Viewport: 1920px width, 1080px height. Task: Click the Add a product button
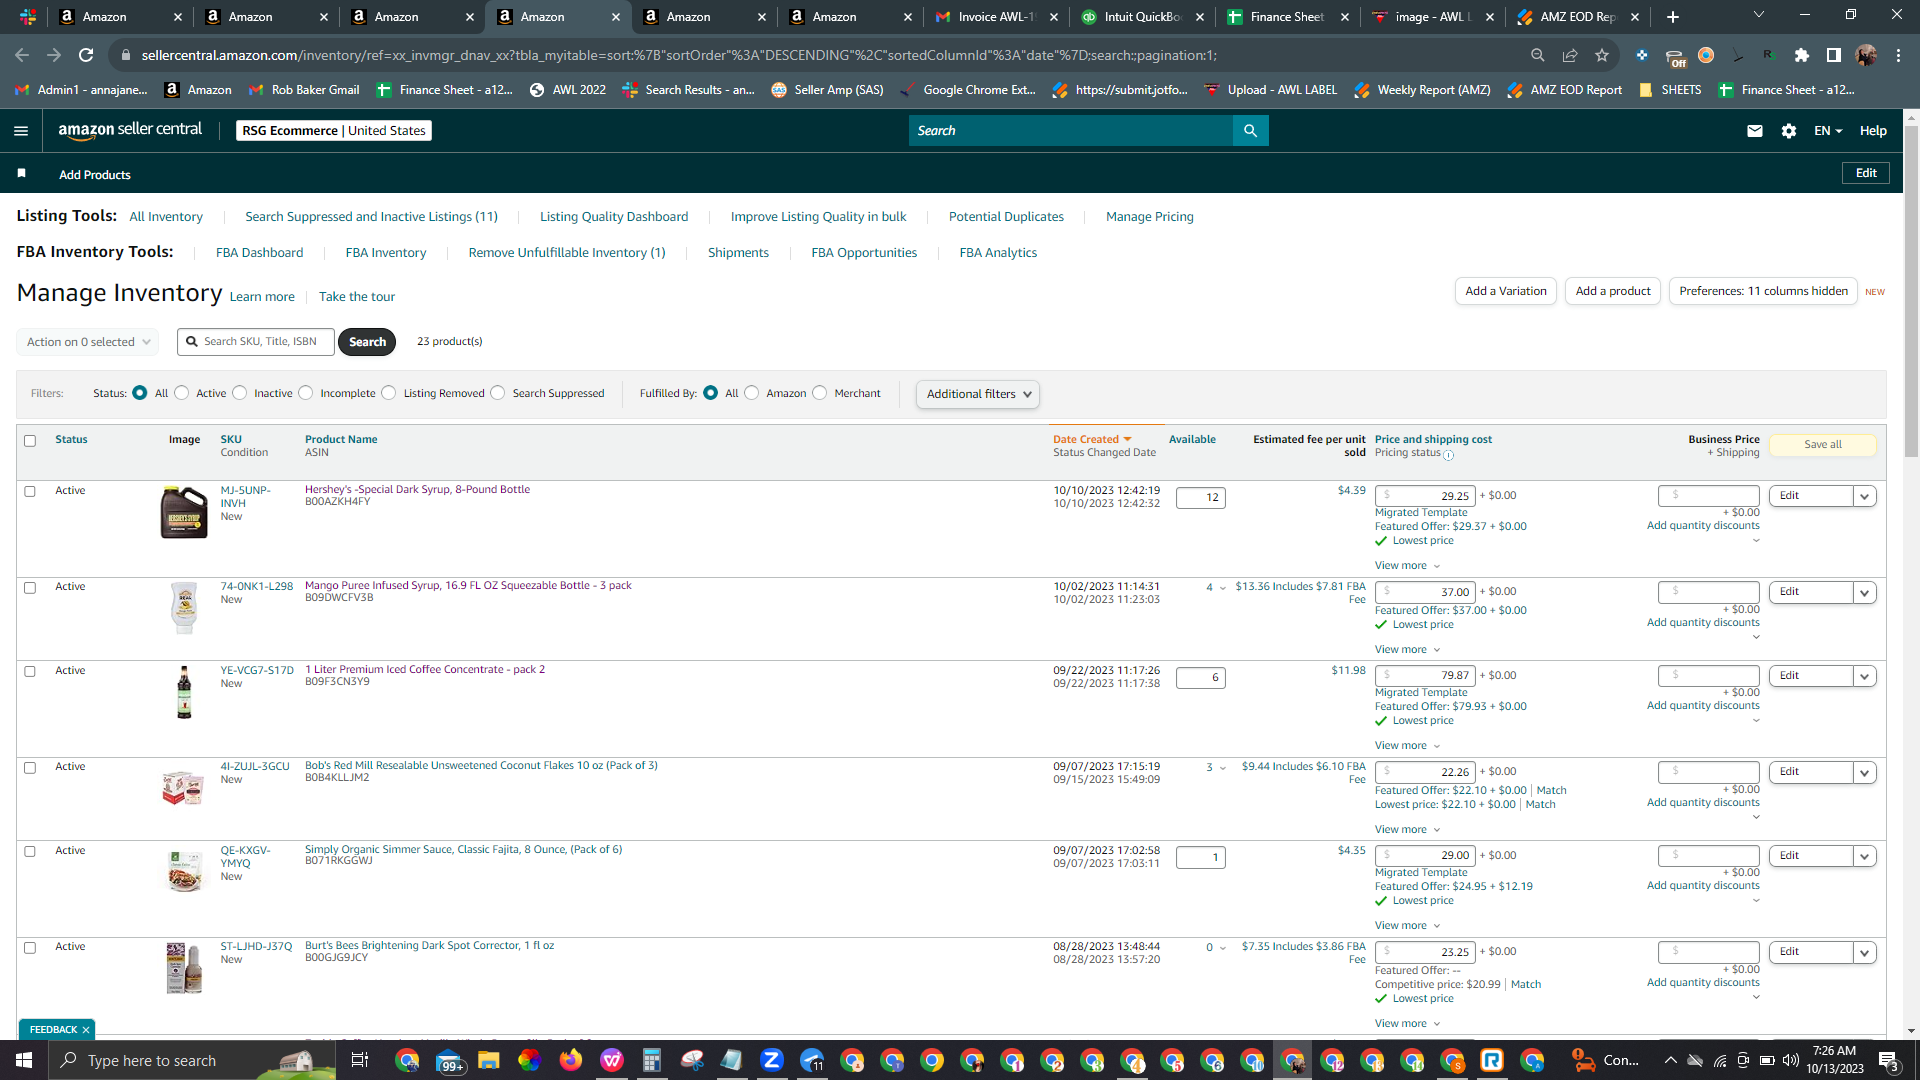pyautogui.click(x=1613, y=291)
